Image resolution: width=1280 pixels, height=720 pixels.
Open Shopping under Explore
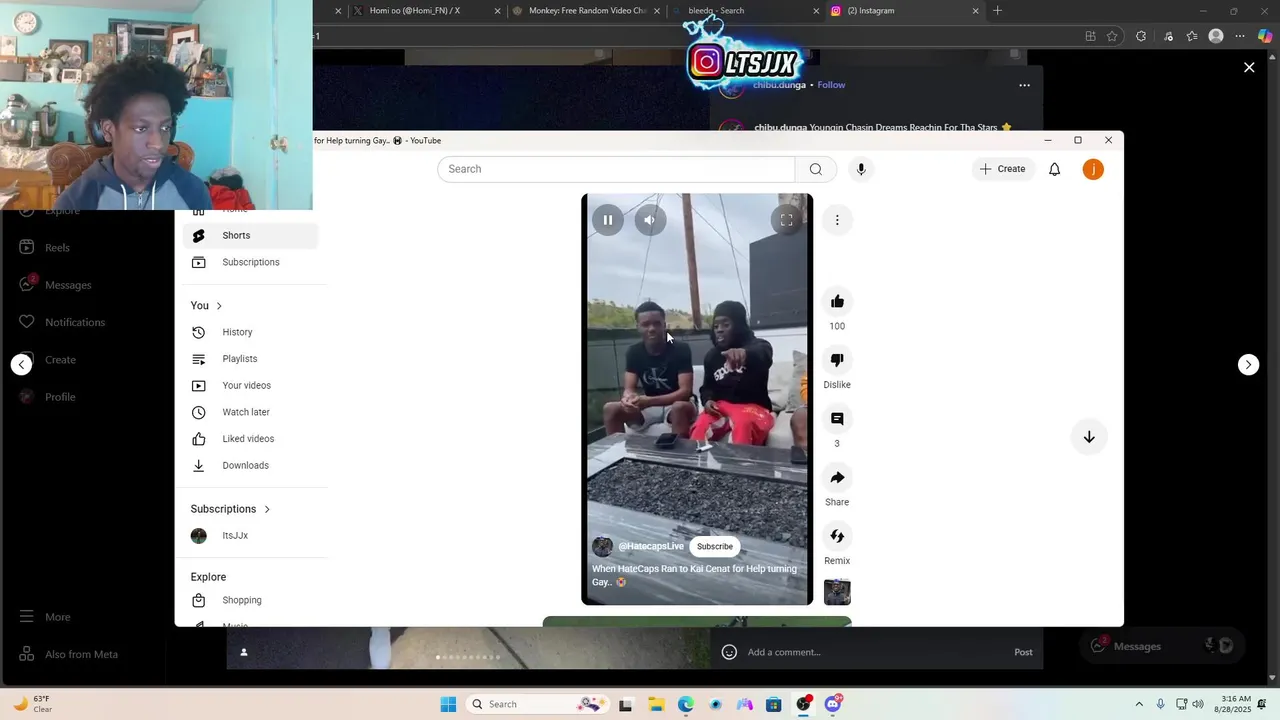[x=251, y=600]
